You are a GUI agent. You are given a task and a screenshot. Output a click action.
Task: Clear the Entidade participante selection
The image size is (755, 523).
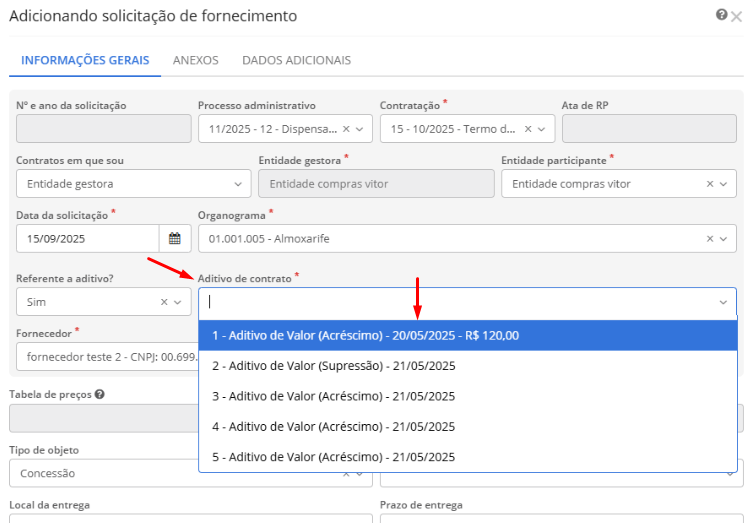710,184
